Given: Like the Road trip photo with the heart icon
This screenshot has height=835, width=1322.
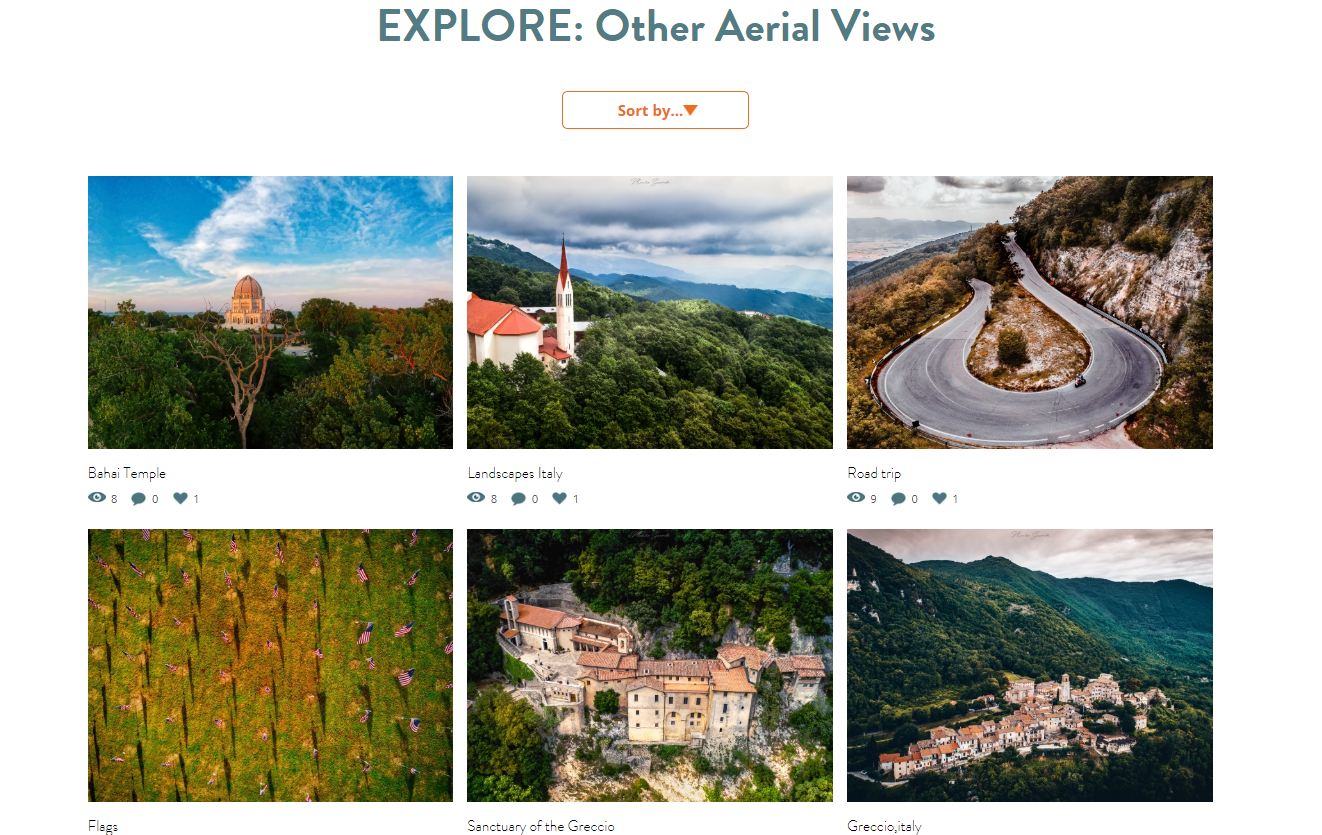Looking at the screenshot, I should click(x=940, y=498).
